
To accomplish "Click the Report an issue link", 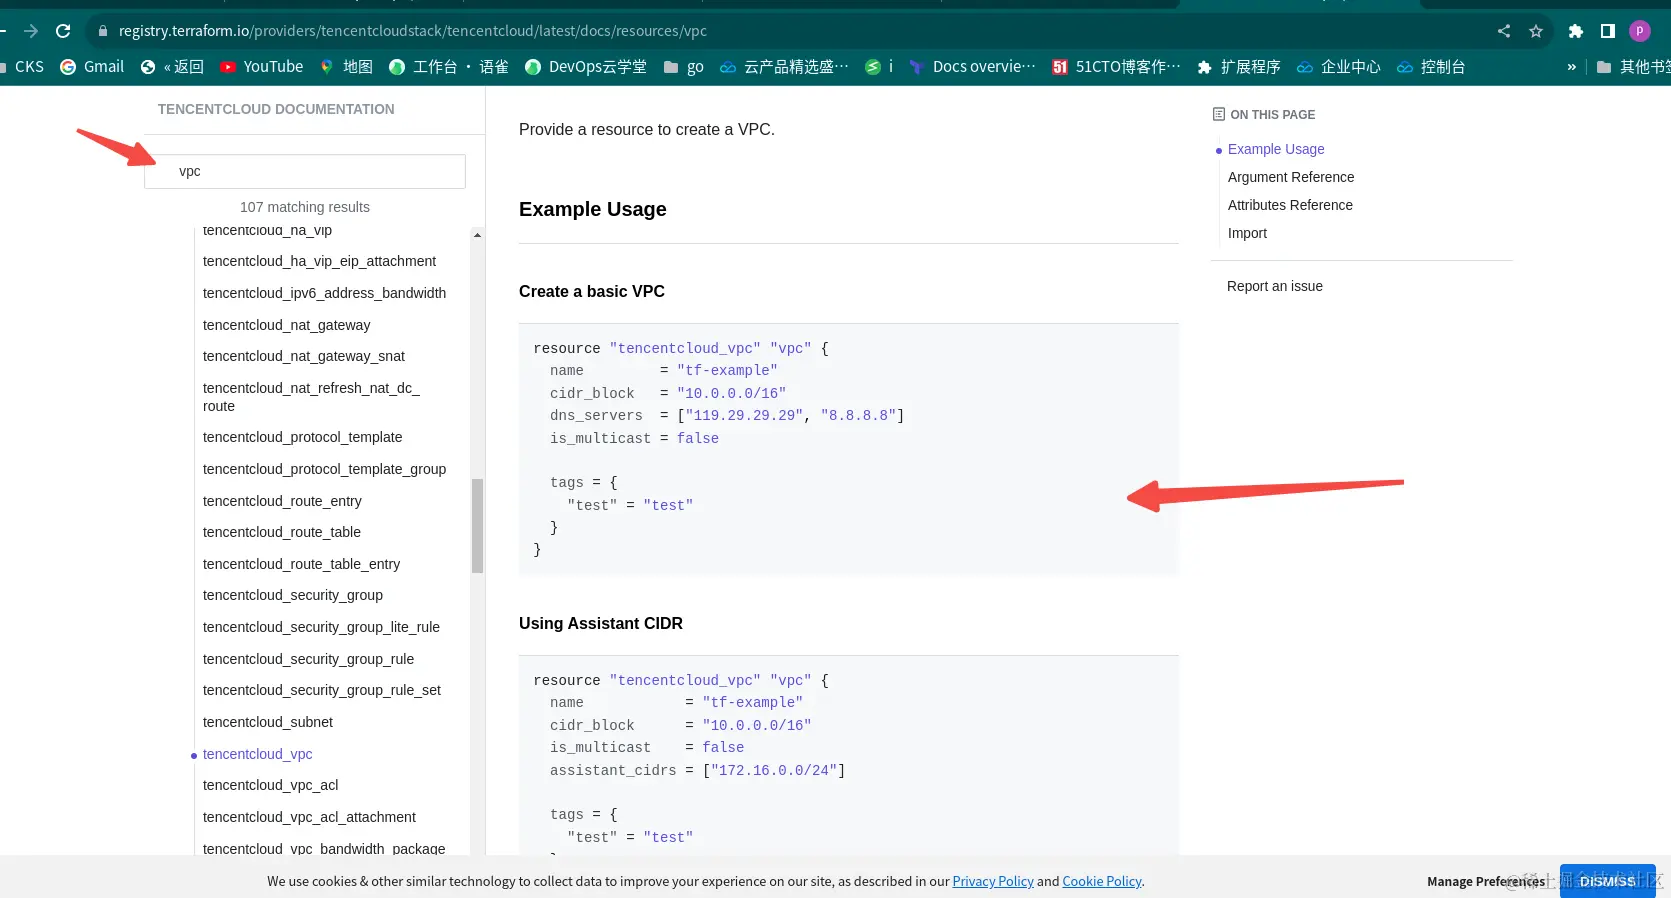I will click(1274, 286).
